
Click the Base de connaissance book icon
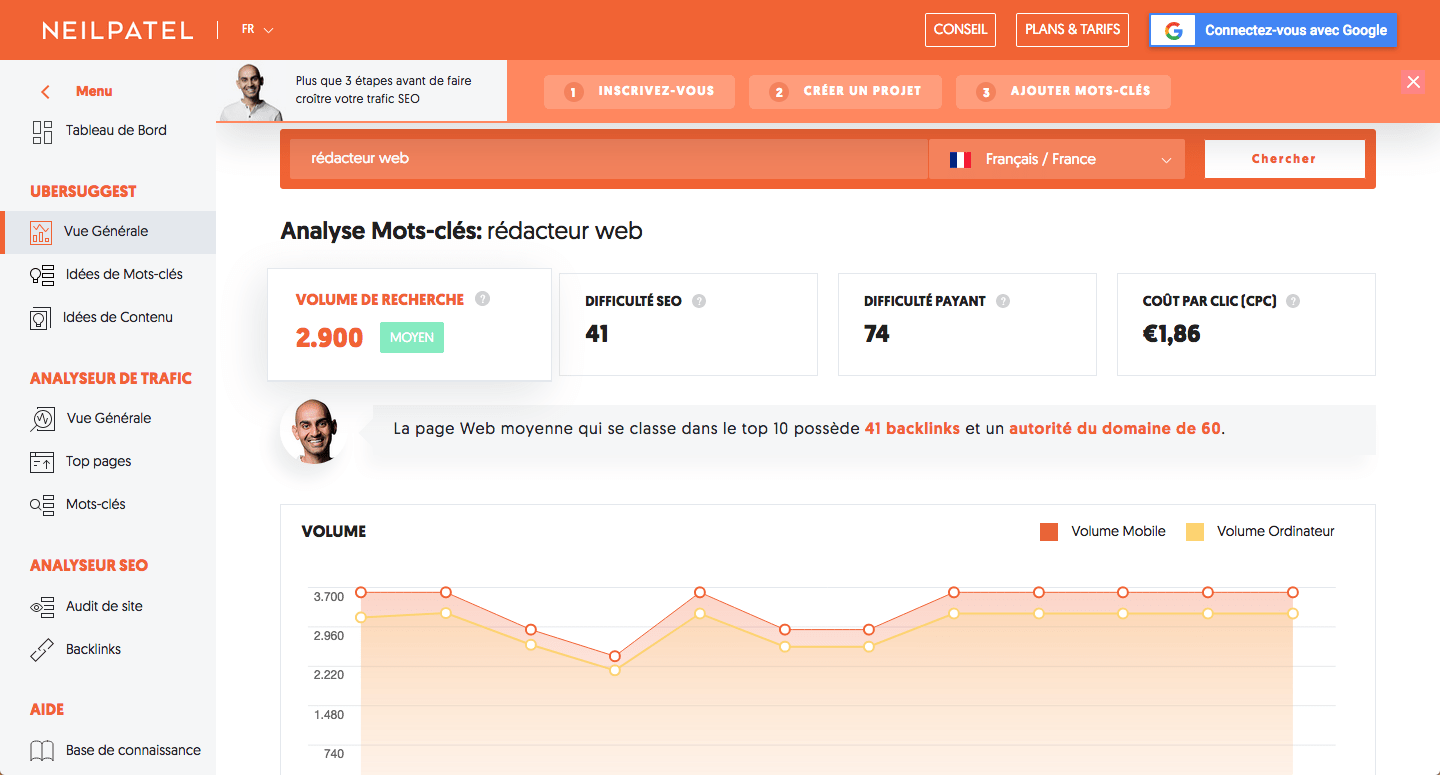point(42,751)
